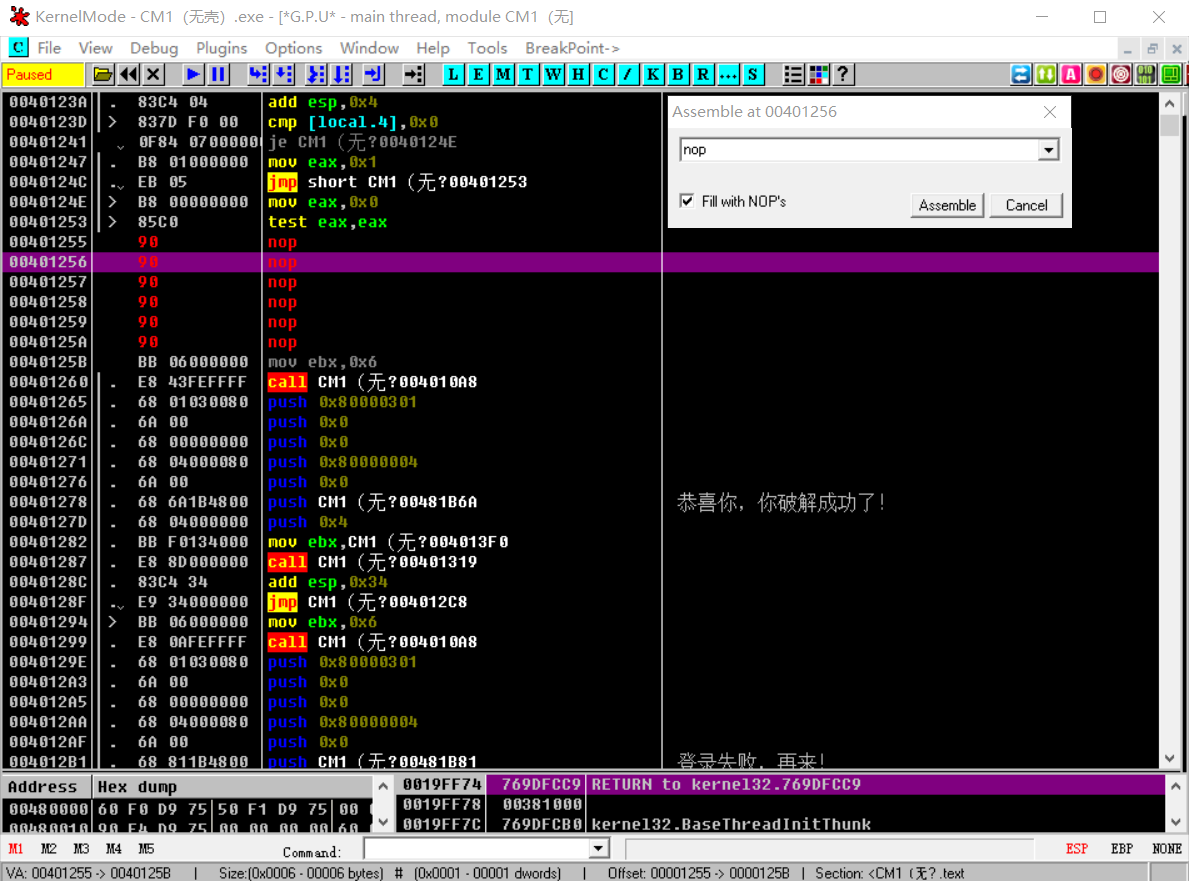The height and width of the screenshot is (881, 1189).
Task: Click the Execute till return icon
Action: coord(373,74)
